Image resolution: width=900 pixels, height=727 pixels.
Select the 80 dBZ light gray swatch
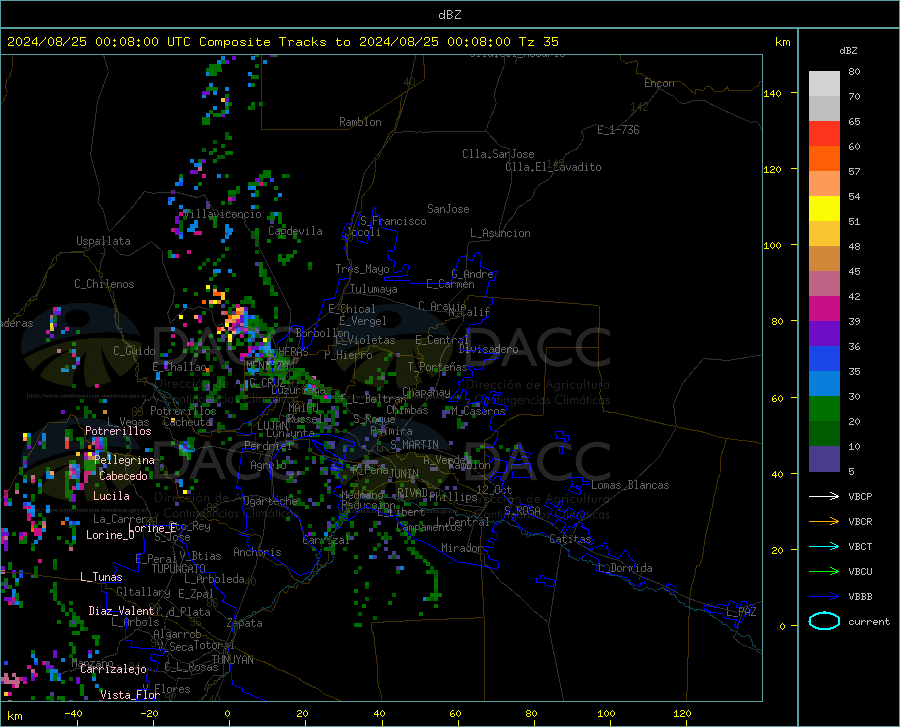click(x=824, y=84)
